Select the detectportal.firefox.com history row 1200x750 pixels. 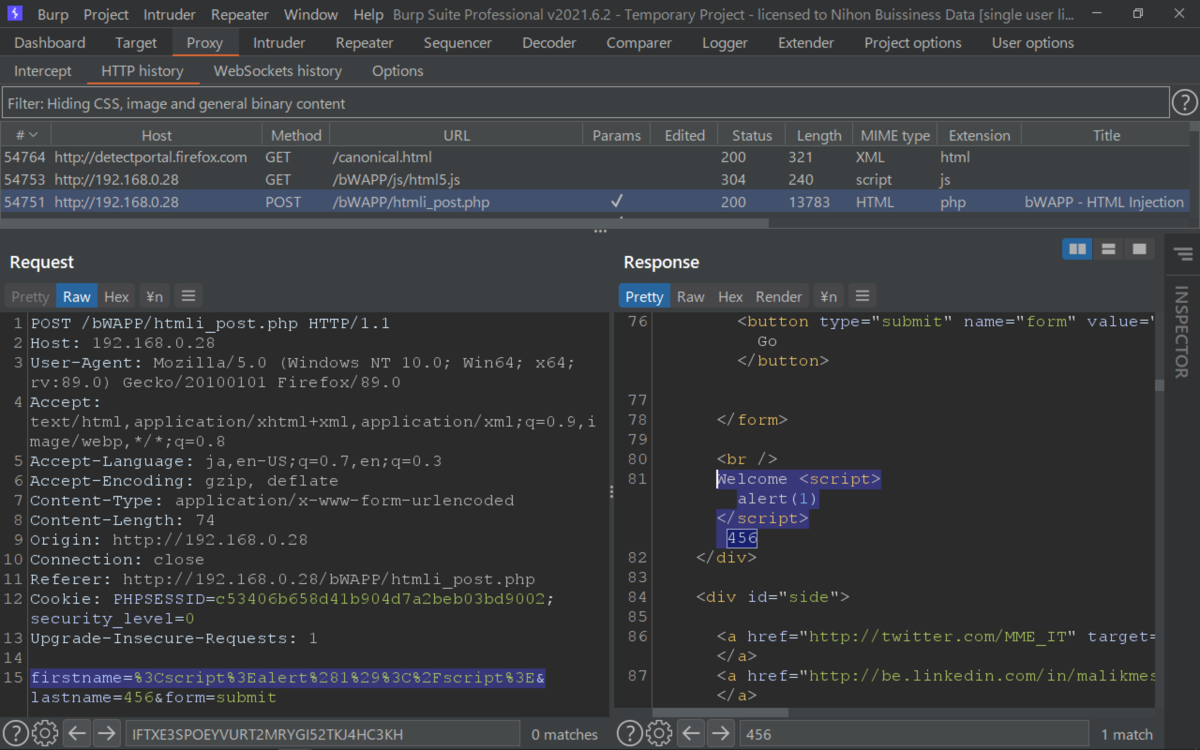tap(595, 157)
